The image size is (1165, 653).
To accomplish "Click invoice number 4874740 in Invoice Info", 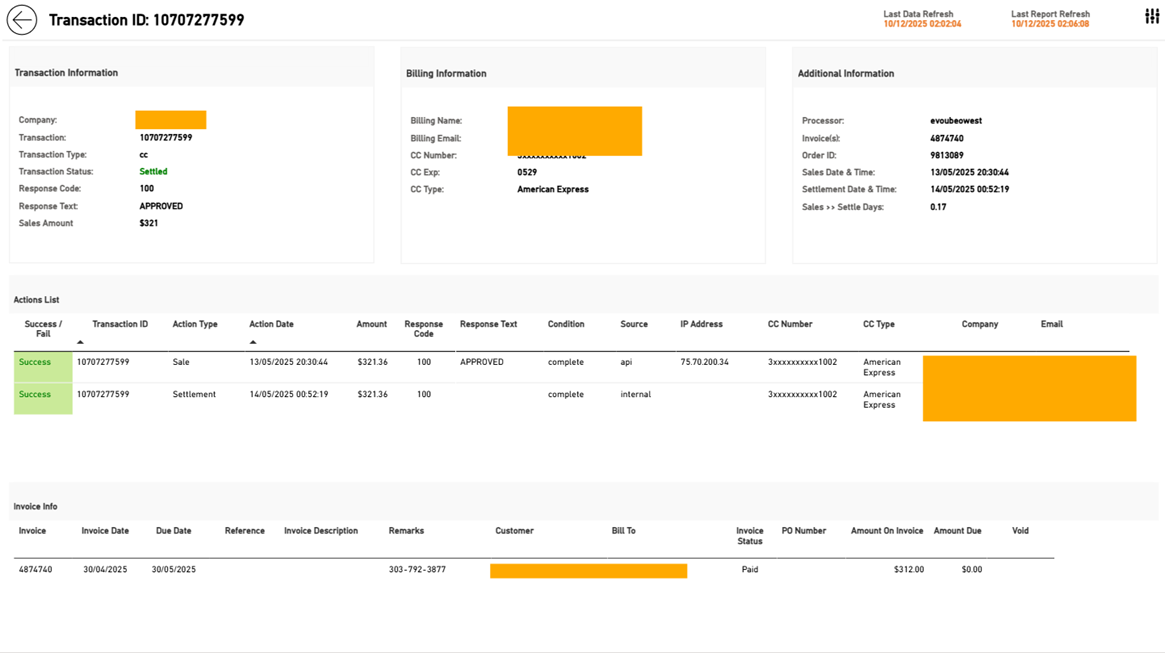I will (x=35, y=570).
